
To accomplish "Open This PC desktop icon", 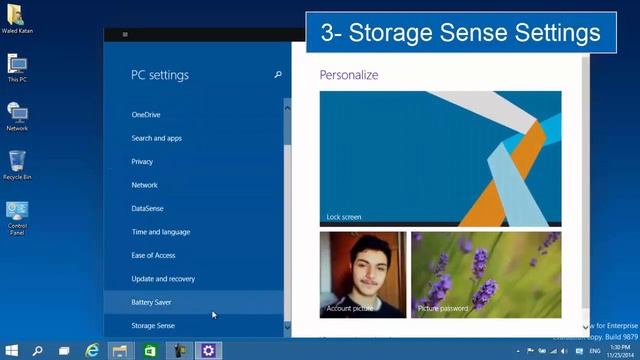I will click(17, 68).
